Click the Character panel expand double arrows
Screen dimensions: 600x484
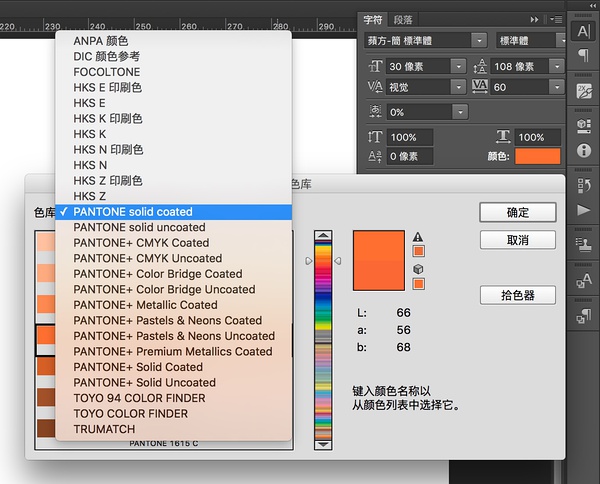pos(534,20)
